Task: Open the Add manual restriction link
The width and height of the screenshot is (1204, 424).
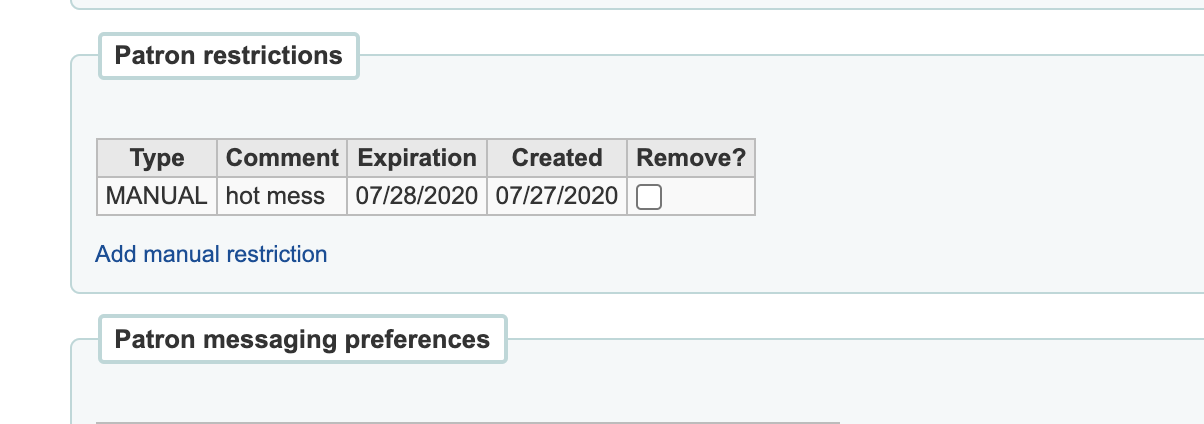Action: [211, 254]
